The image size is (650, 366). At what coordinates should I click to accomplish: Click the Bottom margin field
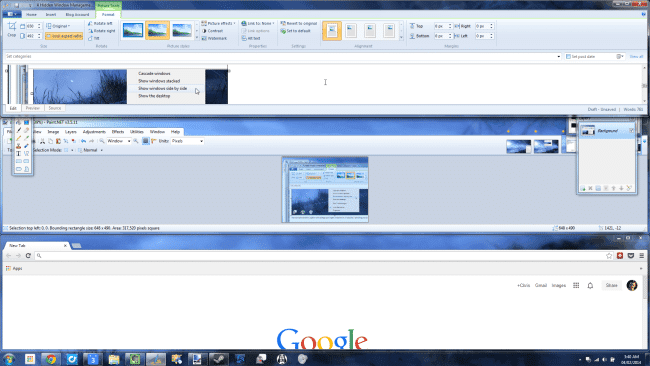443,36
